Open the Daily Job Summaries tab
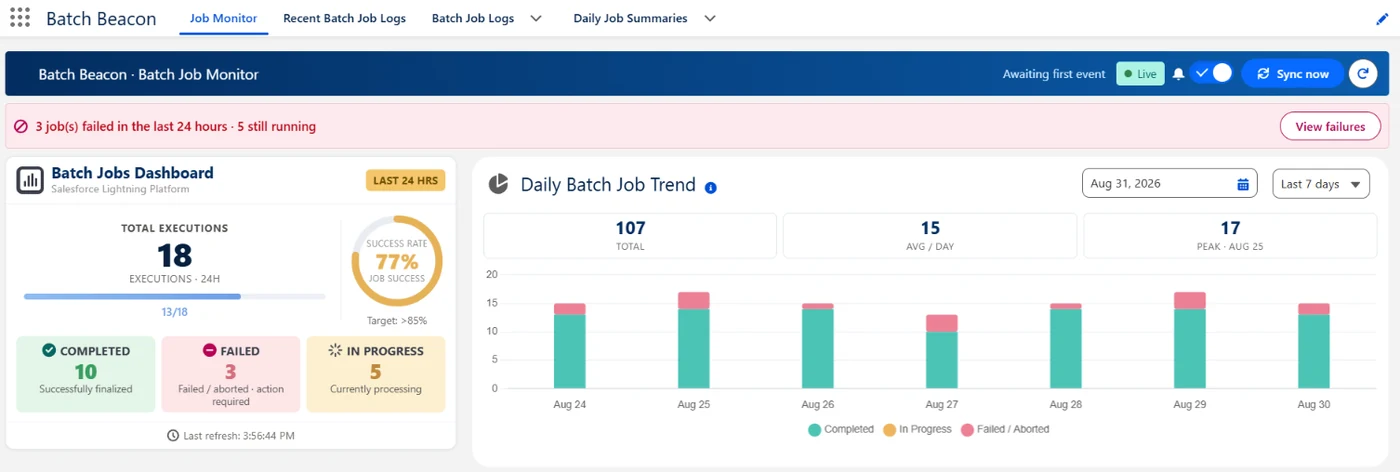The image size is (1400, 472). click(630, 18)
